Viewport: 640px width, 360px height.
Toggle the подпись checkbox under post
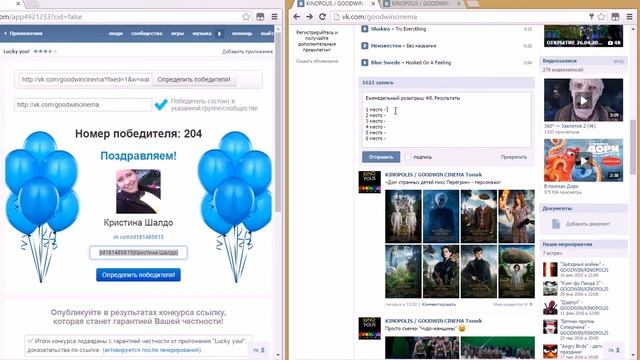pyautogui.click(x=408, y=157)
